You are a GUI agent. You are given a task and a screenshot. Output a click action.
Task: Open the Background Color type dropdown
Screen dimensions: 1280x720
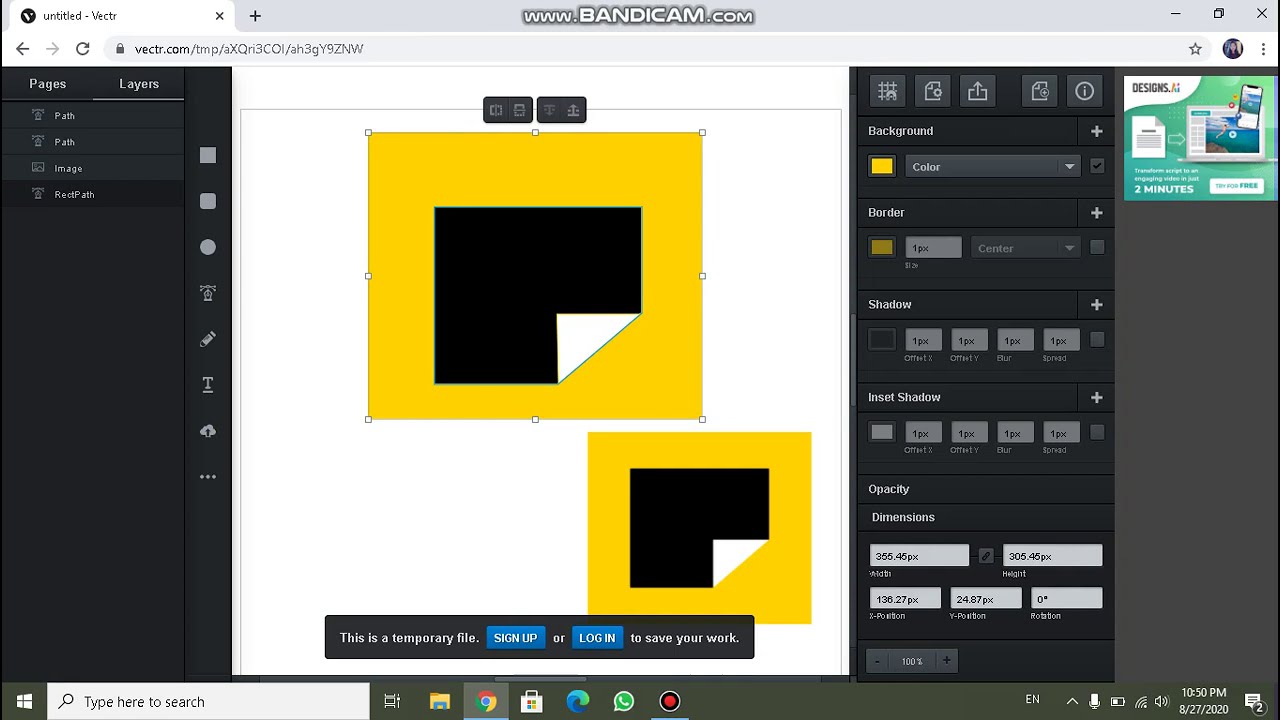(993, 167)
